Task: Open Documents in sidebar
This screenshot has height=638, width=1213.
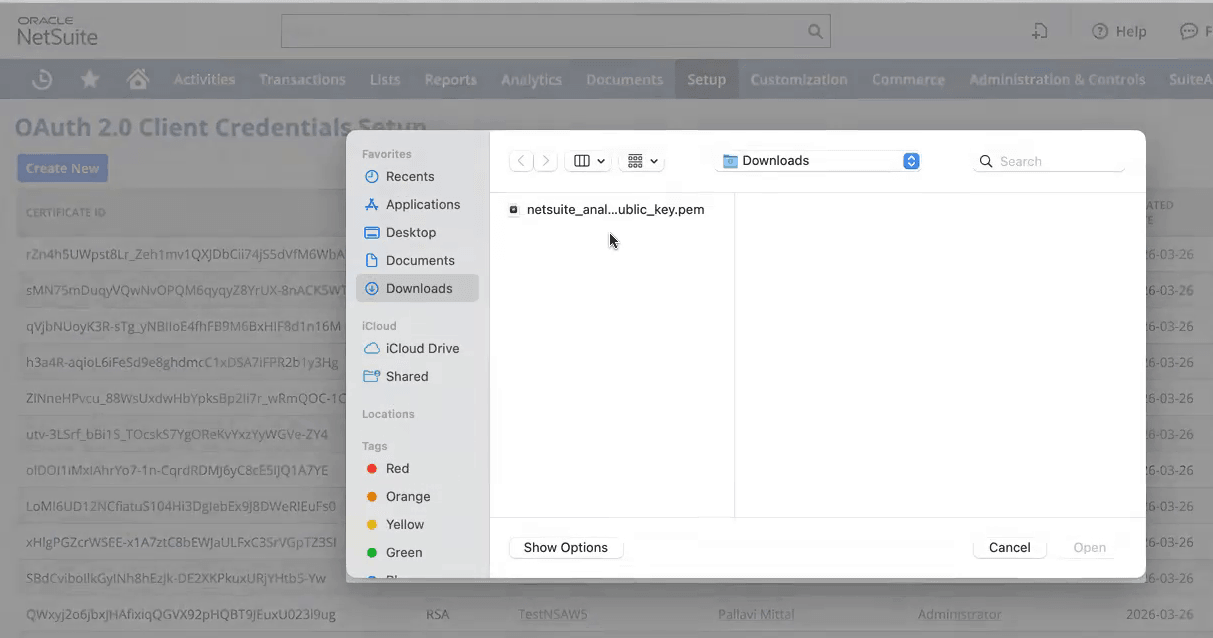Action: (x=420, y=260)
